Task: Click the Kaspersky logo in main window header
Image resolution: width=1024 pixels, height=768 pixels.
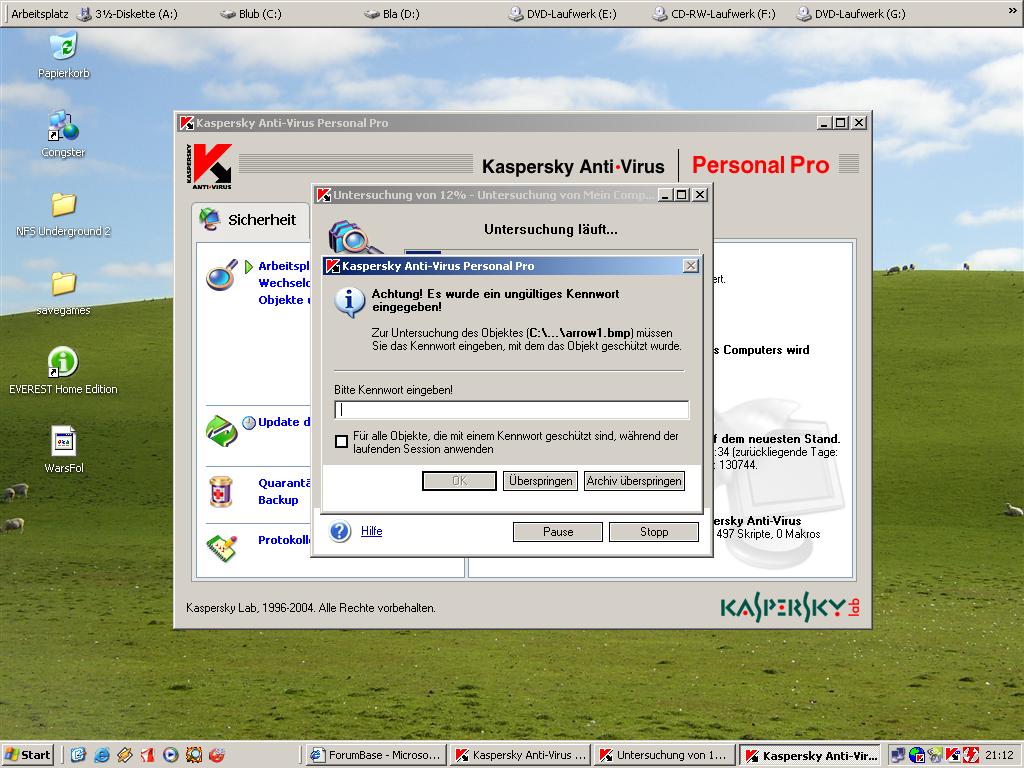Action: click(209, 166)
